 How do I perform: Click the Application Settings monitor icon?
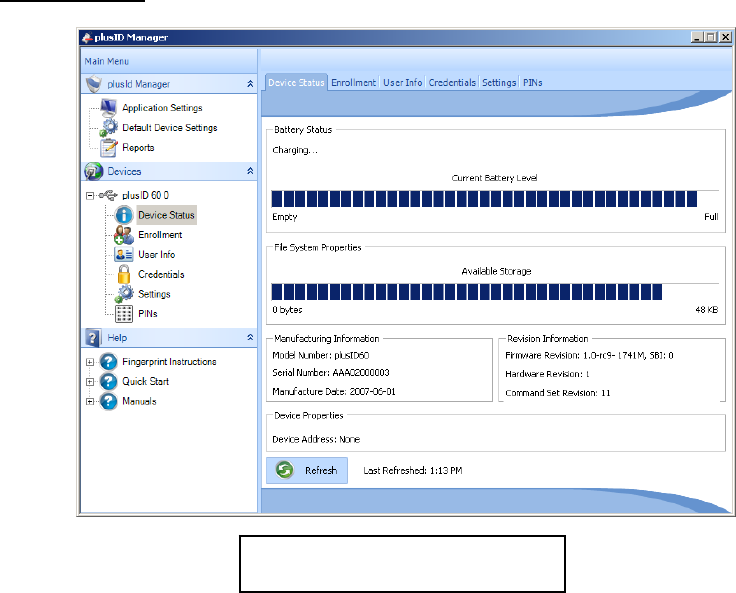[108, 108]
